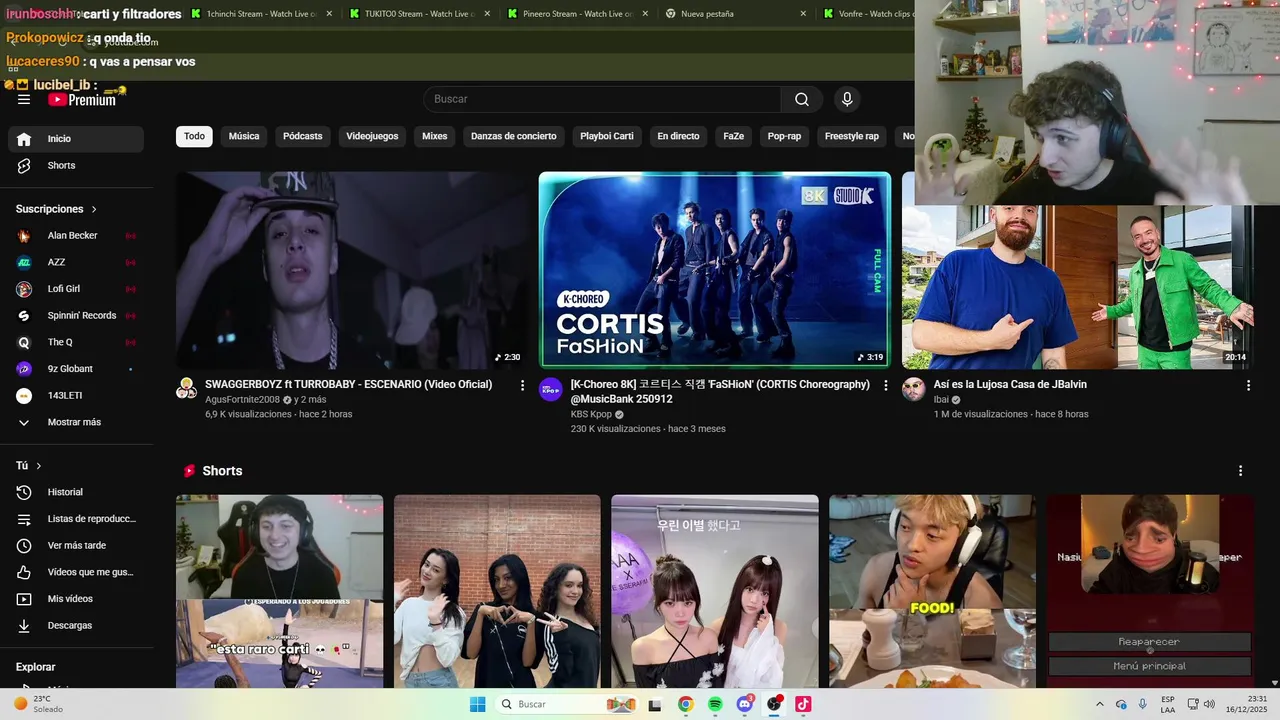
Task: Click Windows taskbar Buscar search box
Action: tap(567, 704)
